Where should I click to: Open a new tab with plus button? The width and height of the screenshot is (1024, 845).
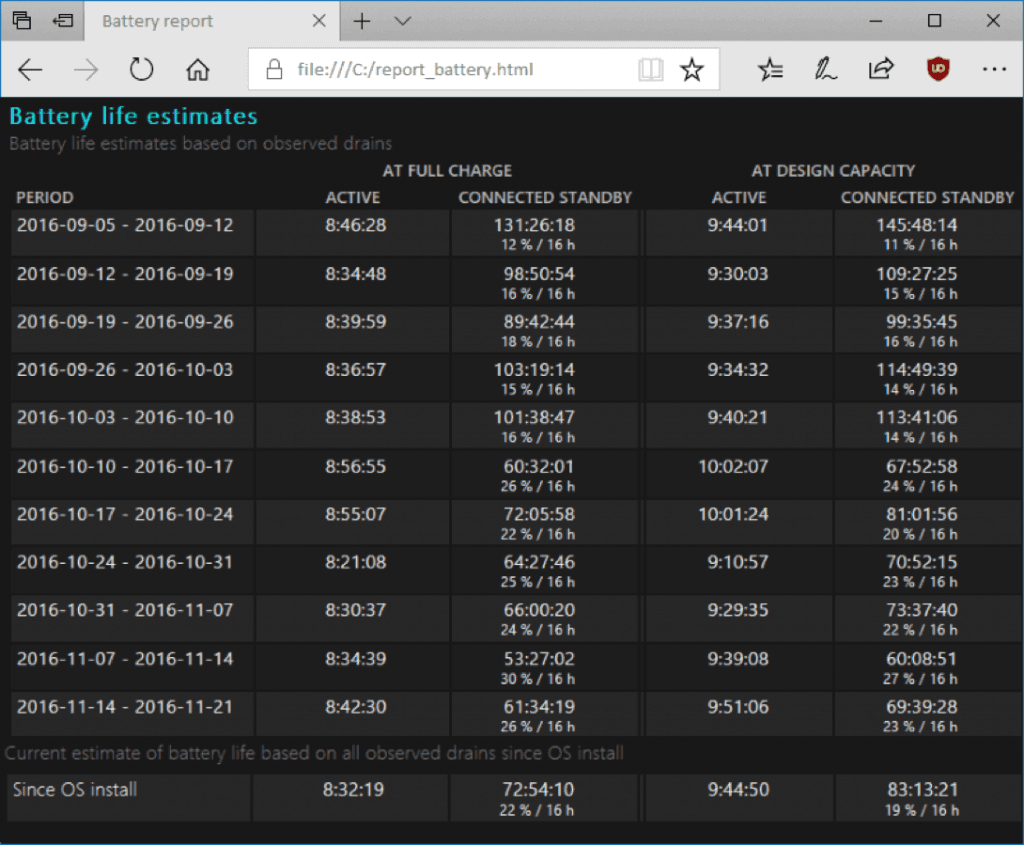pyautogui.click(x=362, y=21)
